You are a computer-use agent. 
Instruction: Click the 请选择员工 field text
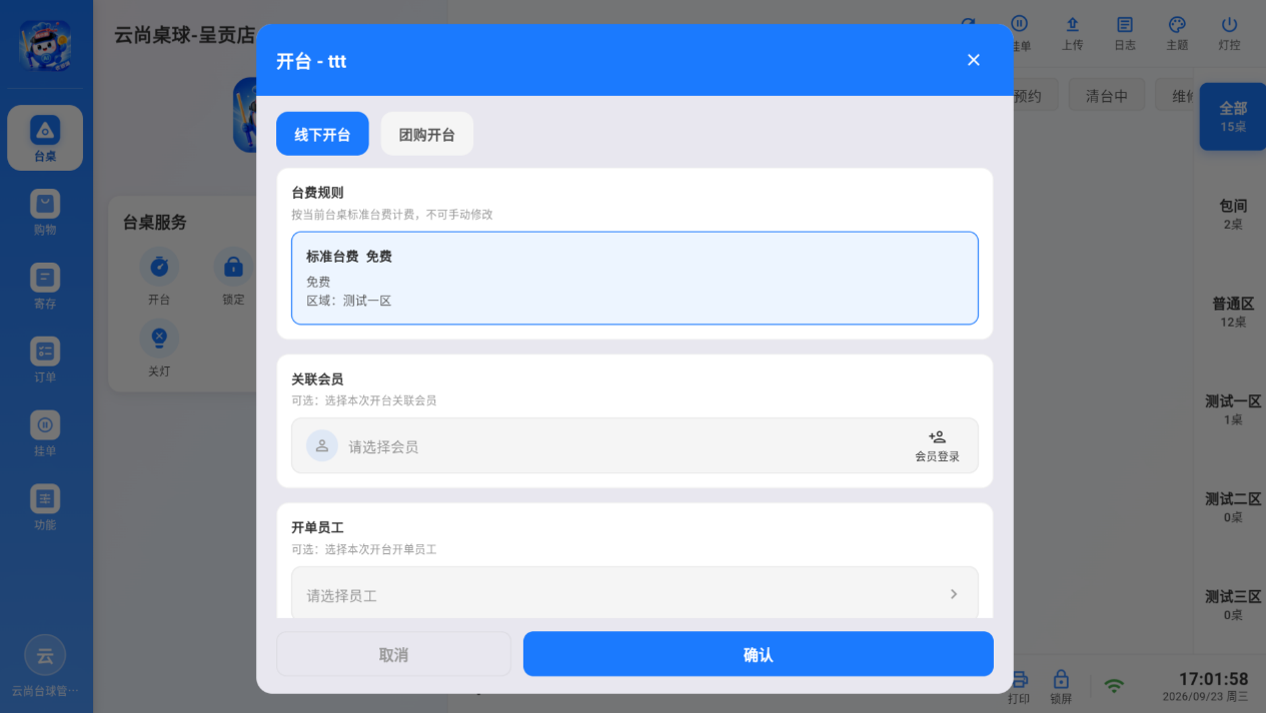click(x=342, y=595)
